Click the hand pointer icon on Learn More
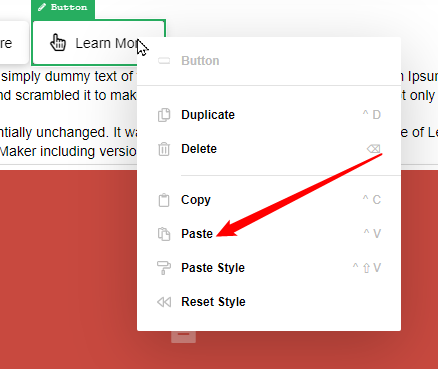 pos(58,43)
